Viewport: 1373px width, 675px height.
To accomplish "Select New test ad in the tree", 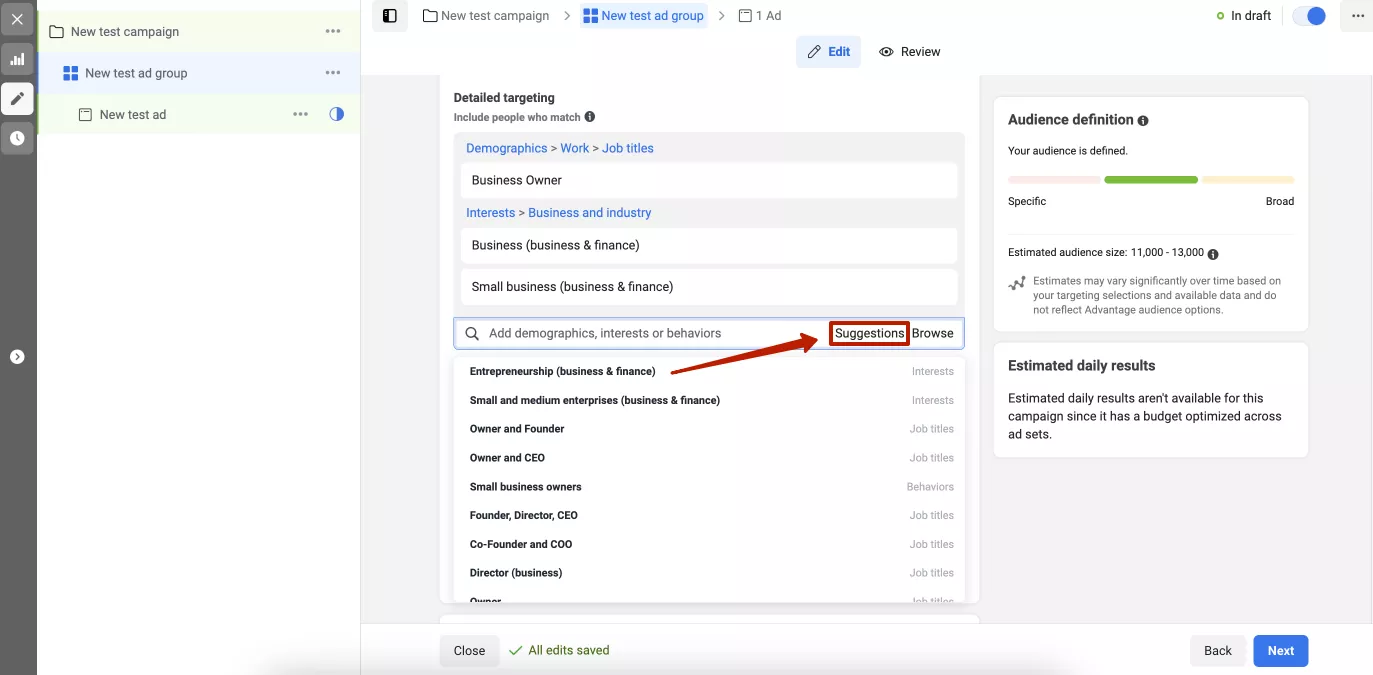I will (x=133, y=115).
